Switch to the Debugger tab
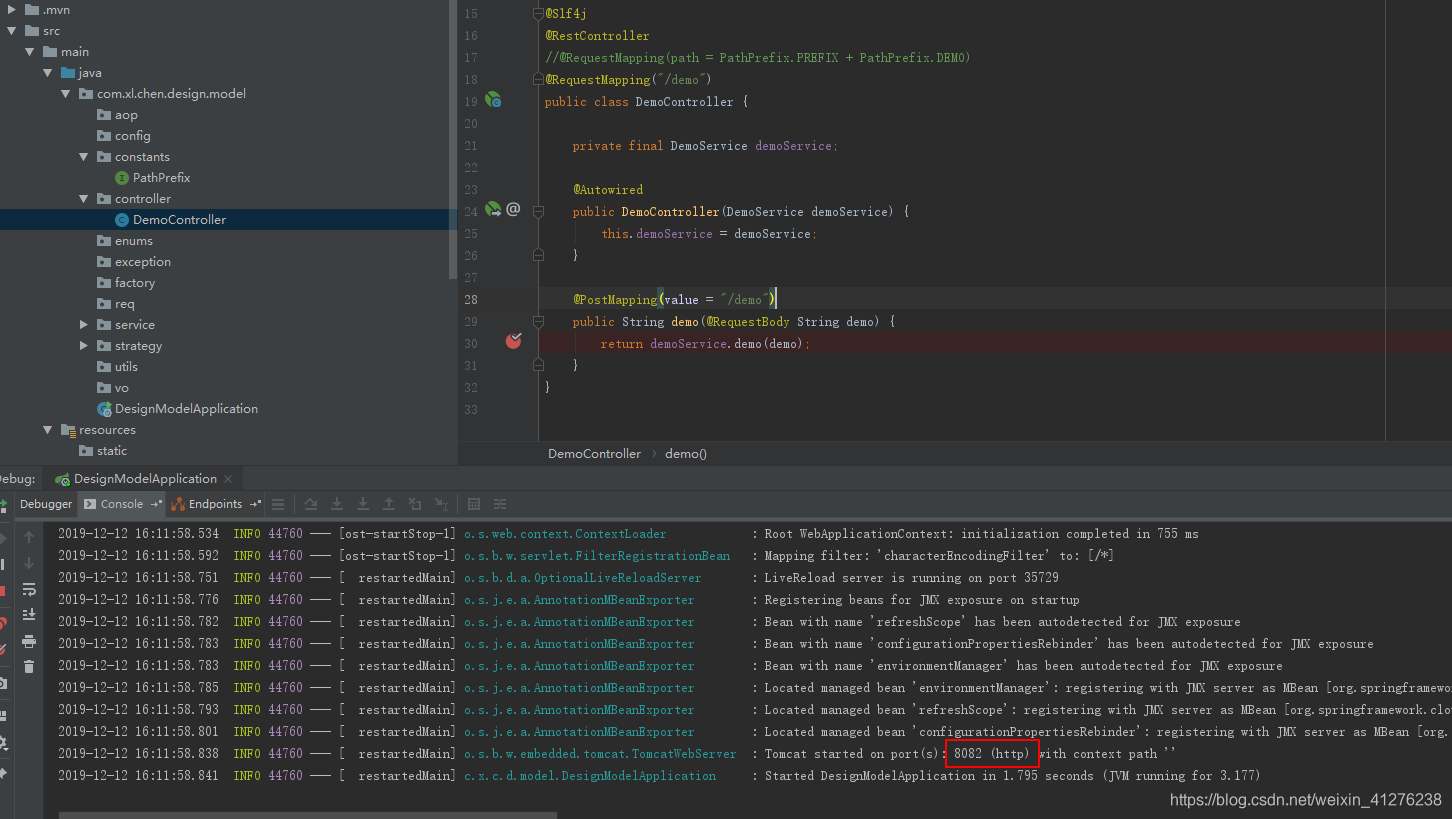Screen dimensions: 1452x819 (x=46, y=504)
